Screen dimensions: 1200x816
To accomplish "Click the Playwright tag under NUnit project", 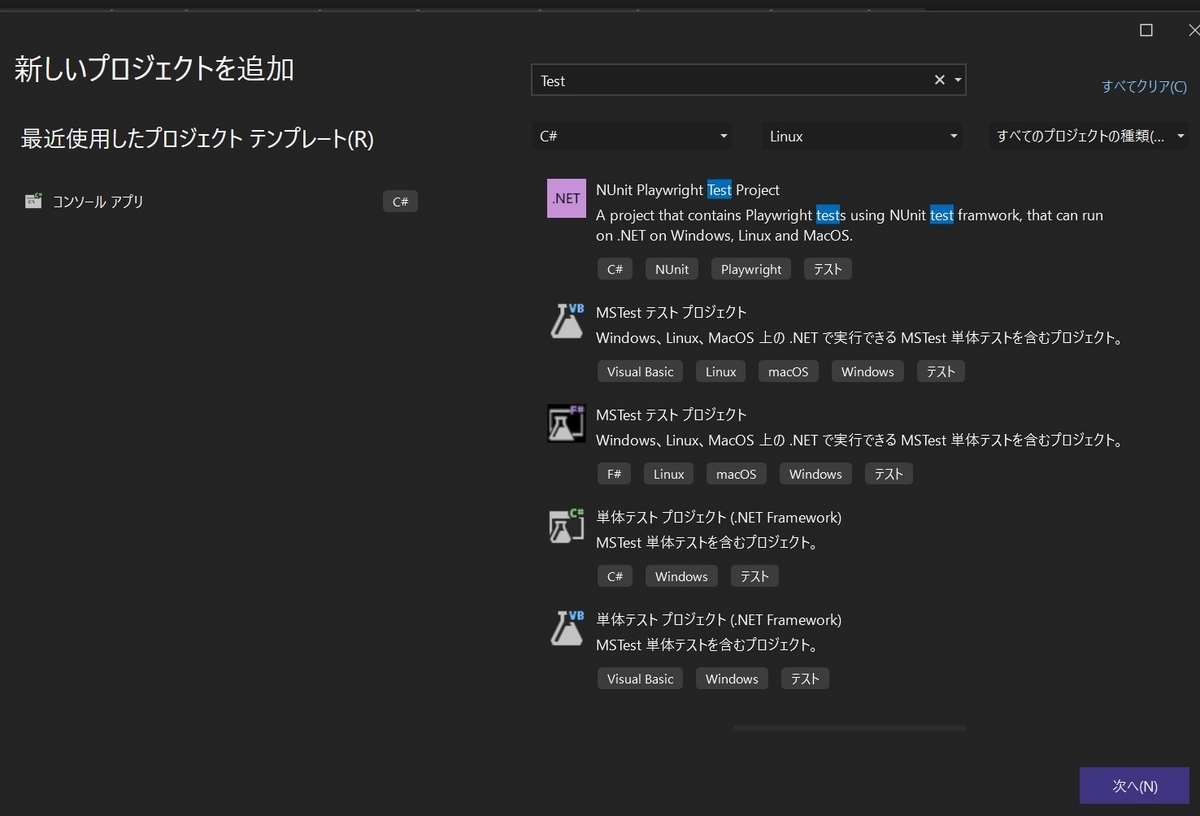I will [x=751, y=269].
